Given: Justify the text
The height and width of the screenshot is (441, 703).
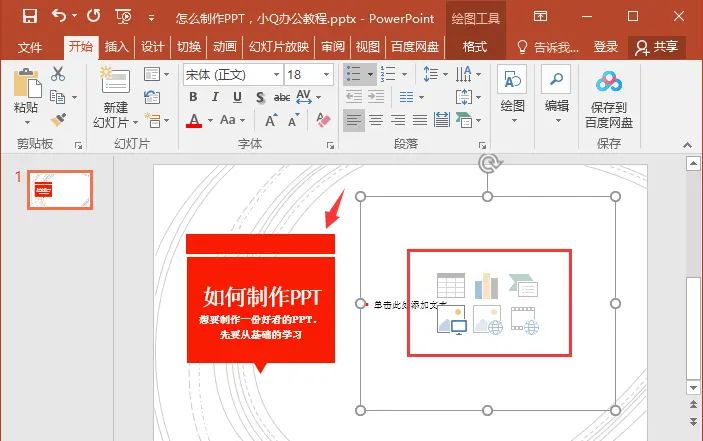Looking at the screenshot, I should click(x=420, y=120).
